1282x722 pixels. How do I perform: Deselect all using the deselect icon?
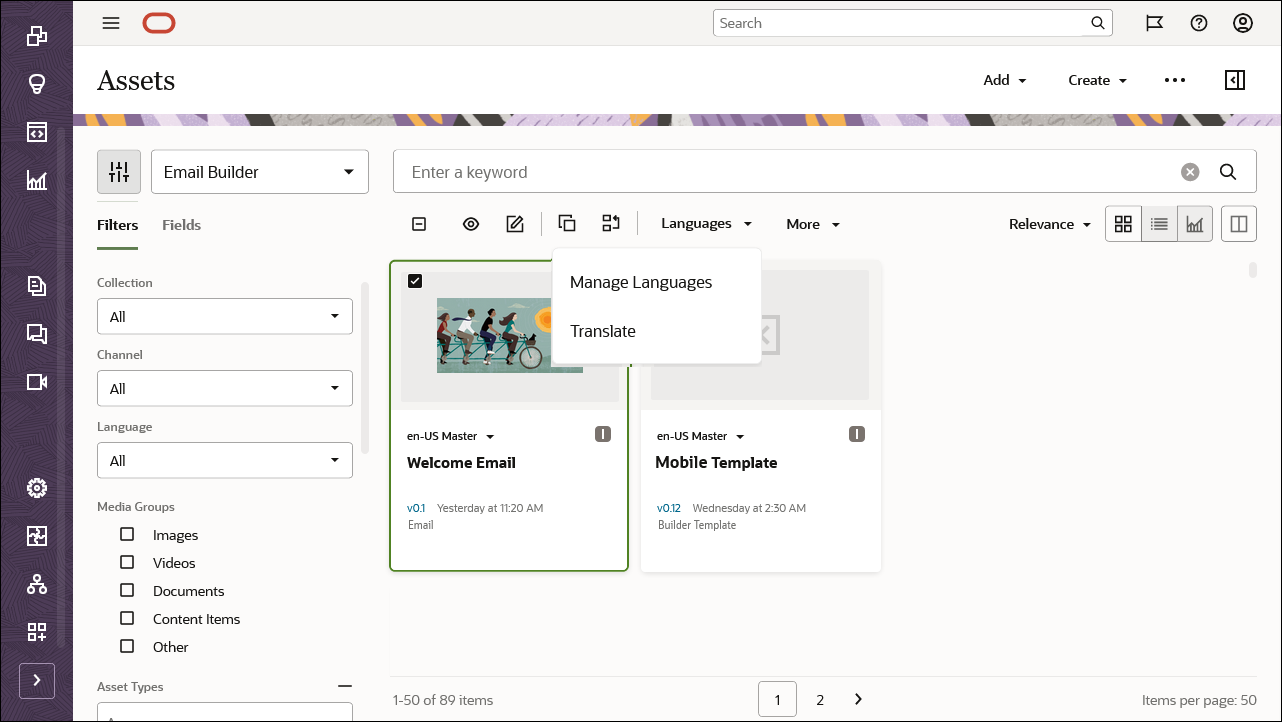[418, 223]
